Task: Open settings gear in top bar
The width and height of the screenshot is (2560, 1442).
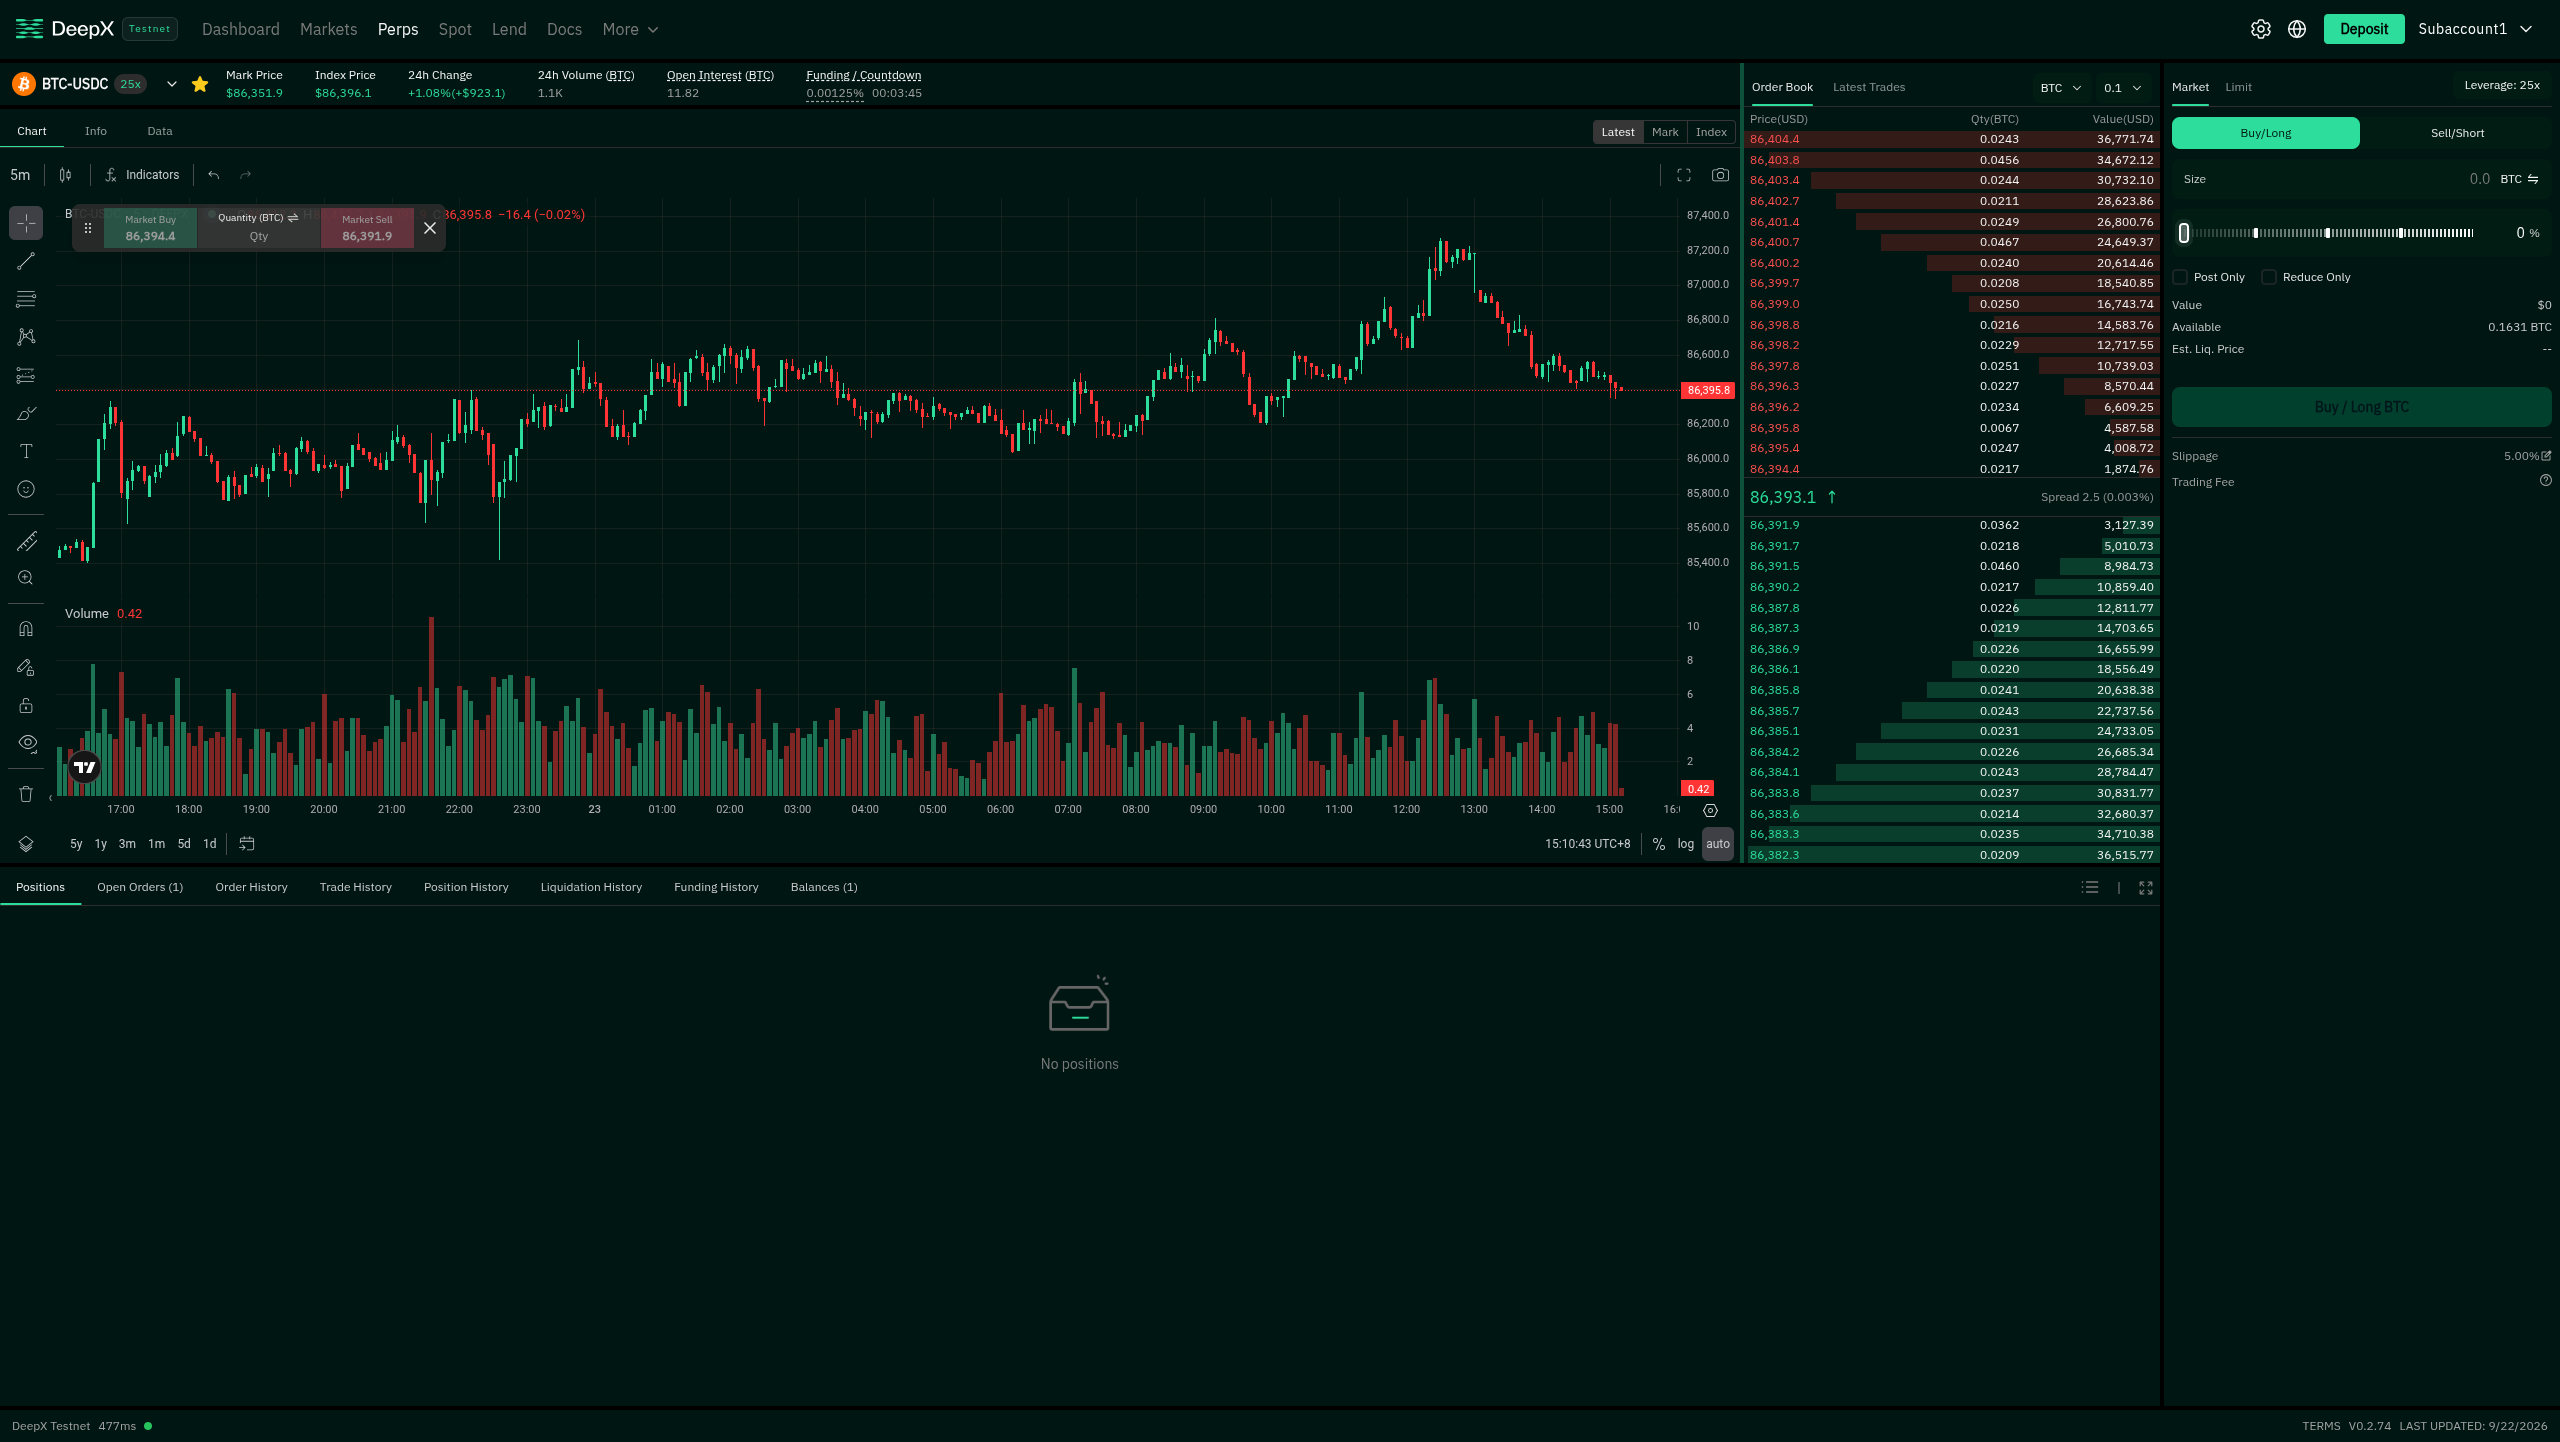Action: (2261, 29)
